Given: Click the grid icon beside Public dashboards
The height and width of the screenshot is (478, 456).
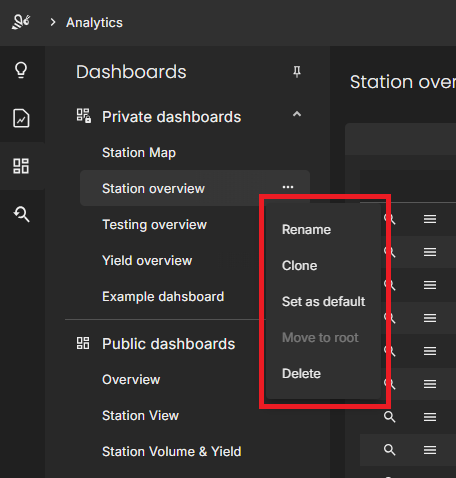Looking at the screenshot, I should 83,343.
